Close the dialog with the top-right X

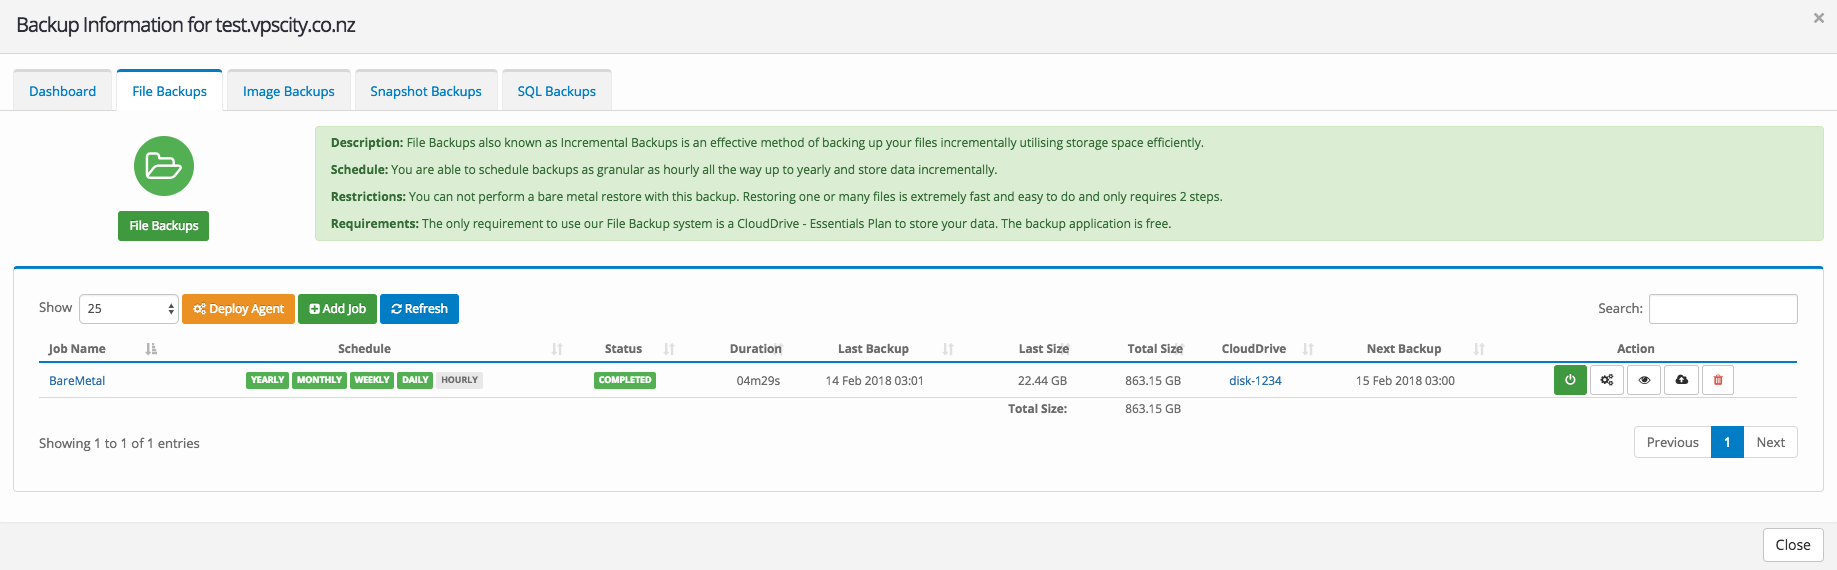(1818, 18)
